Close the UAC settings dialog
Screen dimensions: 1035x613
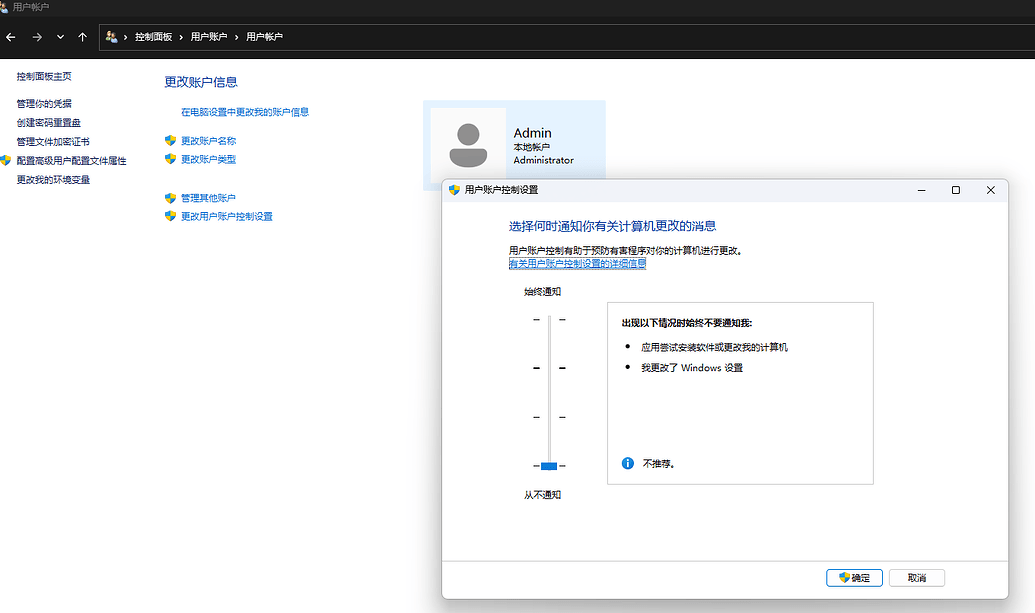click(991, 190)
